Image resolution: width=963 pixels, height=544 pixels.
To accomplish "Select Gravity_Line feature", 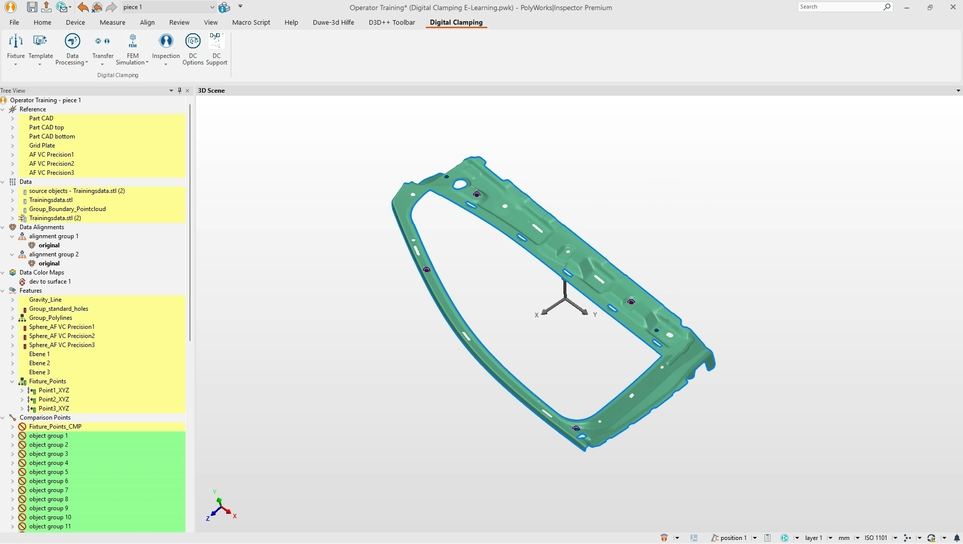I will [x=45, y=300].
